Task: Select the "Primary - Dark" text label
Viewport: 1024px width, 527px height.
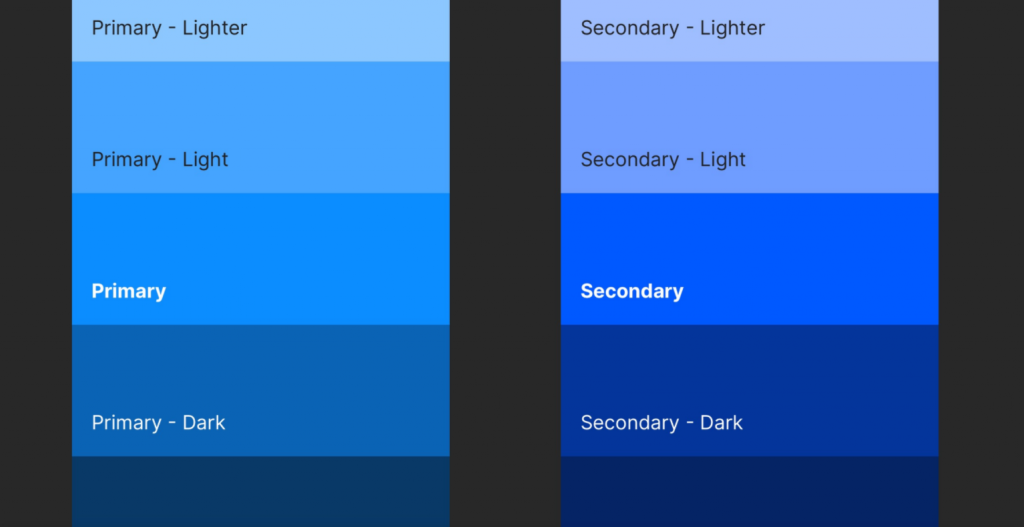Action: click(159, 423)
